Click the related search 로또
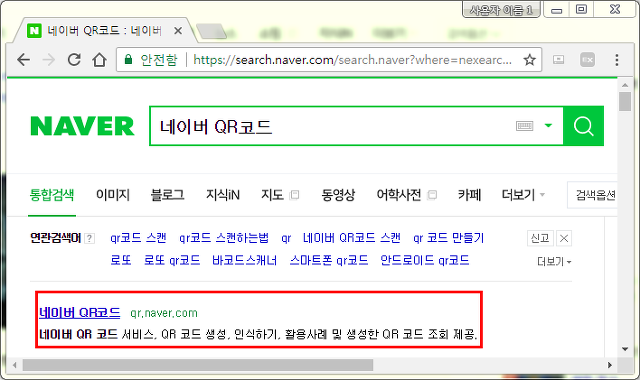Image resolution: width=640 pixels, height=380 pixels. pos(121,260)
